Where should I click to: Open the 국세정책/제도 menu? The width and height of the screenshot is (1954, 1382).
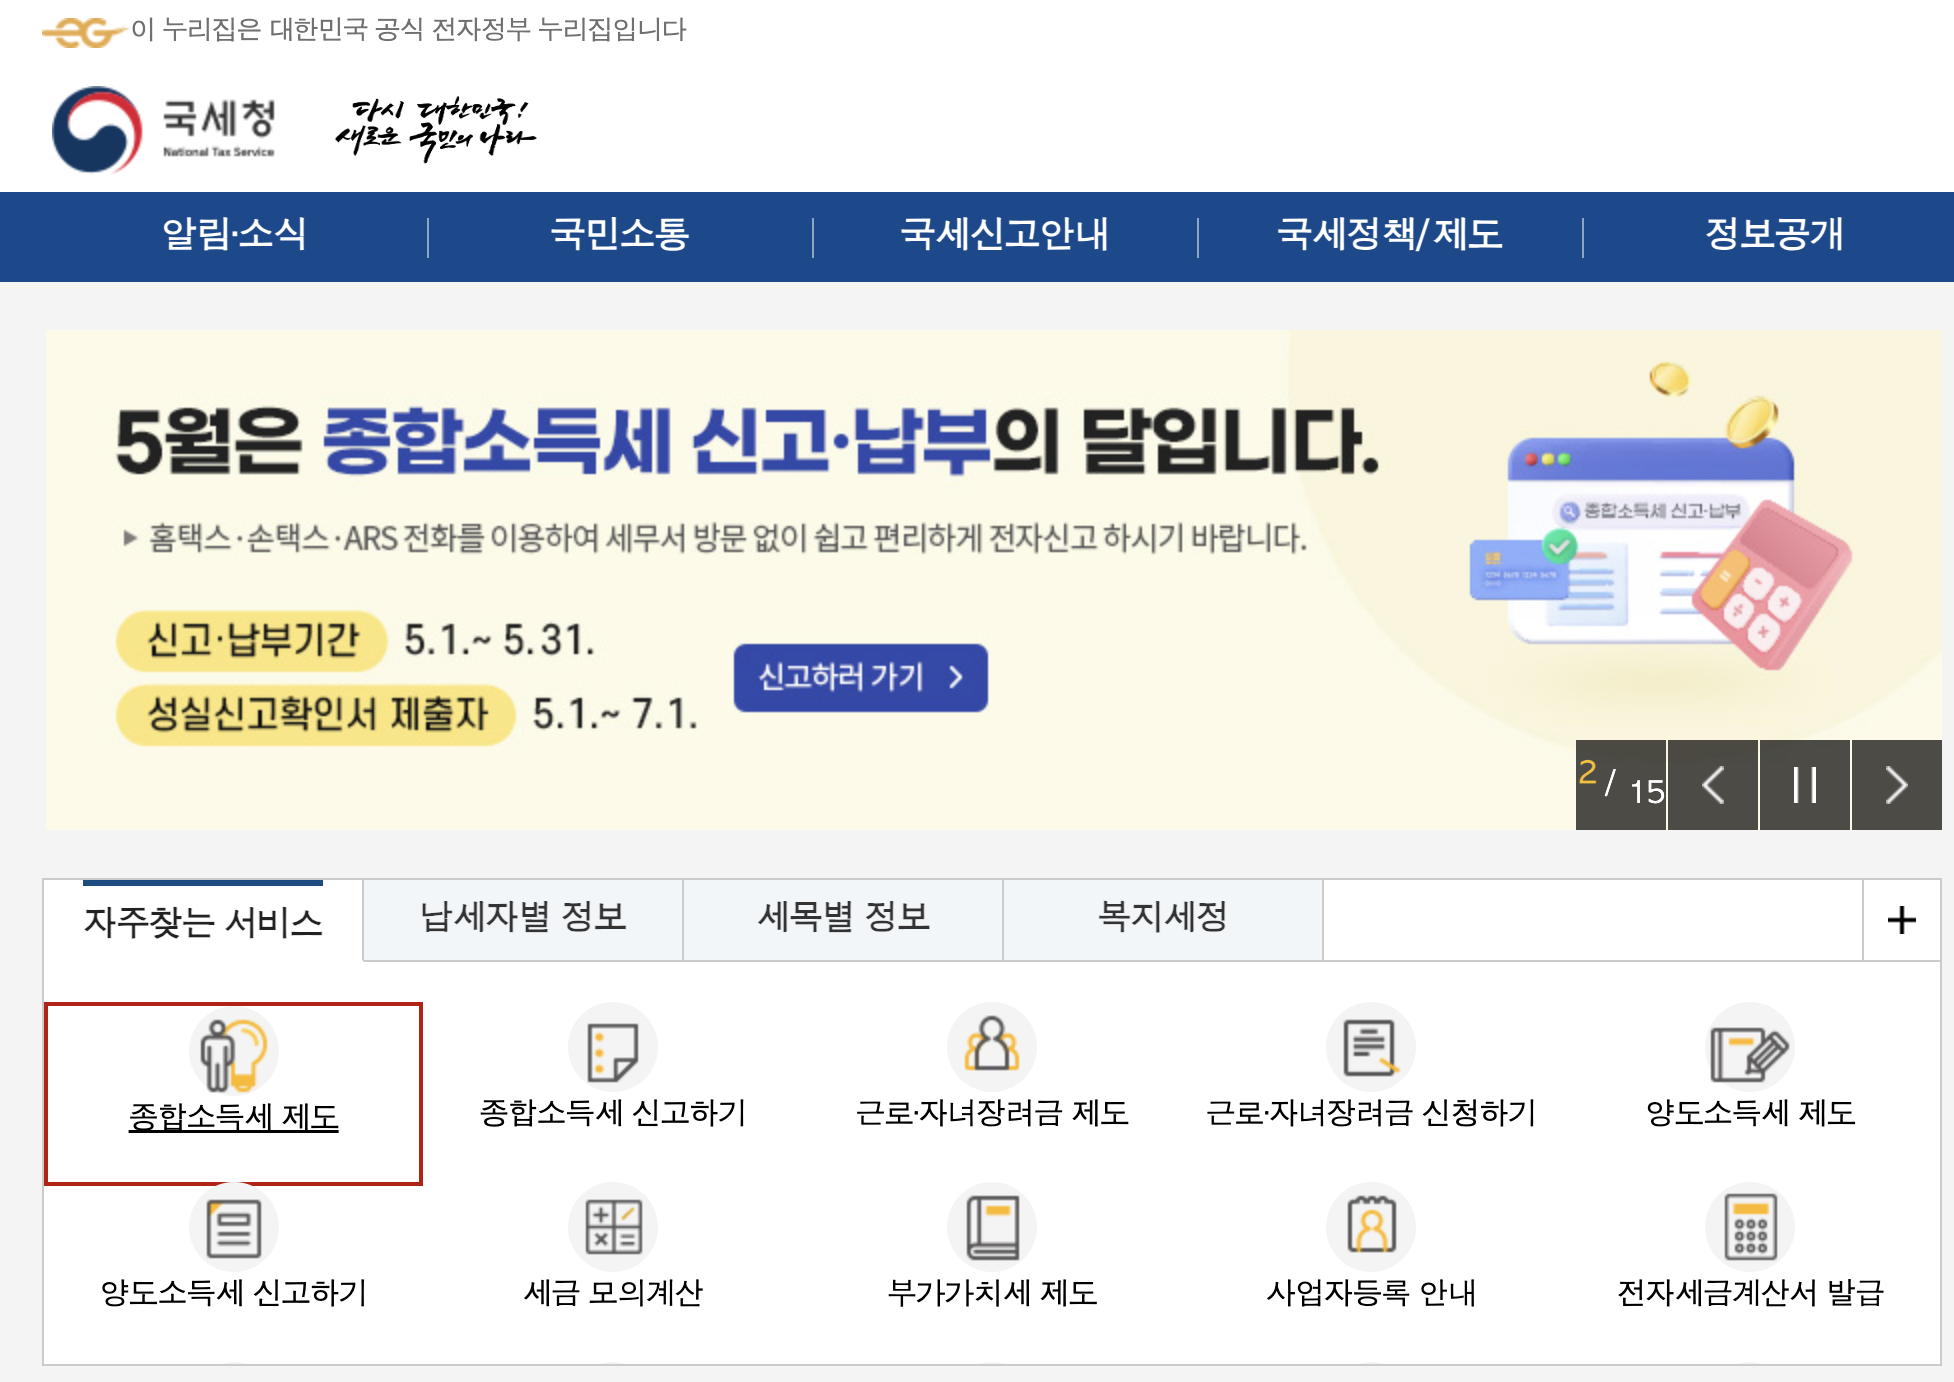point(1389,235)
